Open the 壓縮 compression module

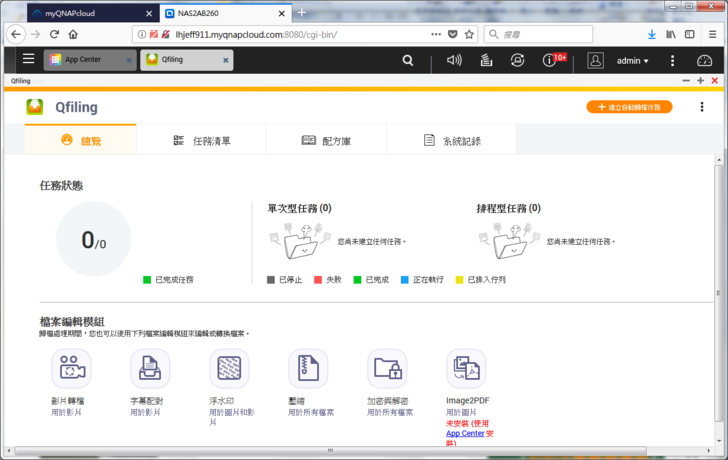tap(308, 369)
